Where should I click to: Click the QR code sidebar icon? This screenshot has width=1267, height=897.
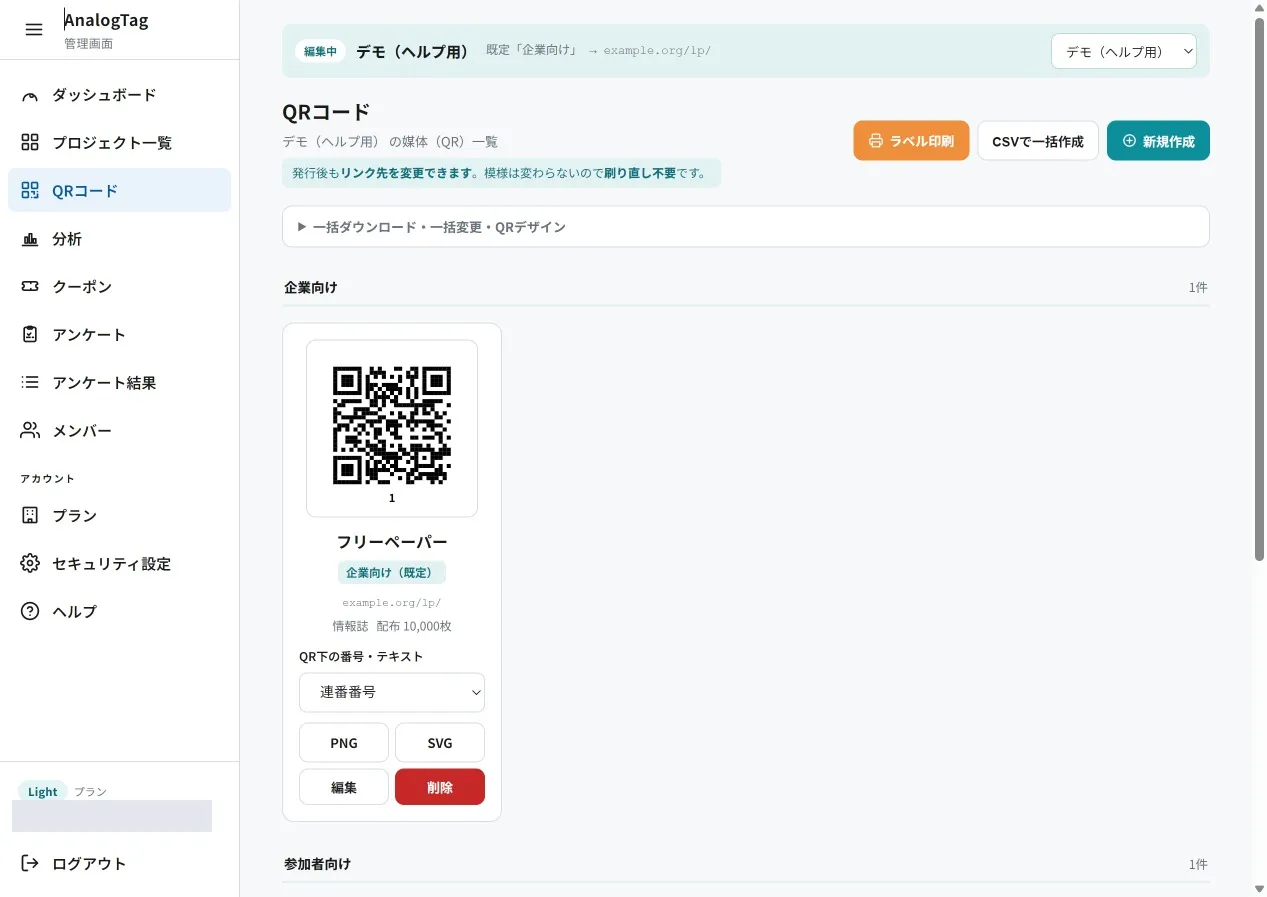pyautogui.click(x=30, y=190)
